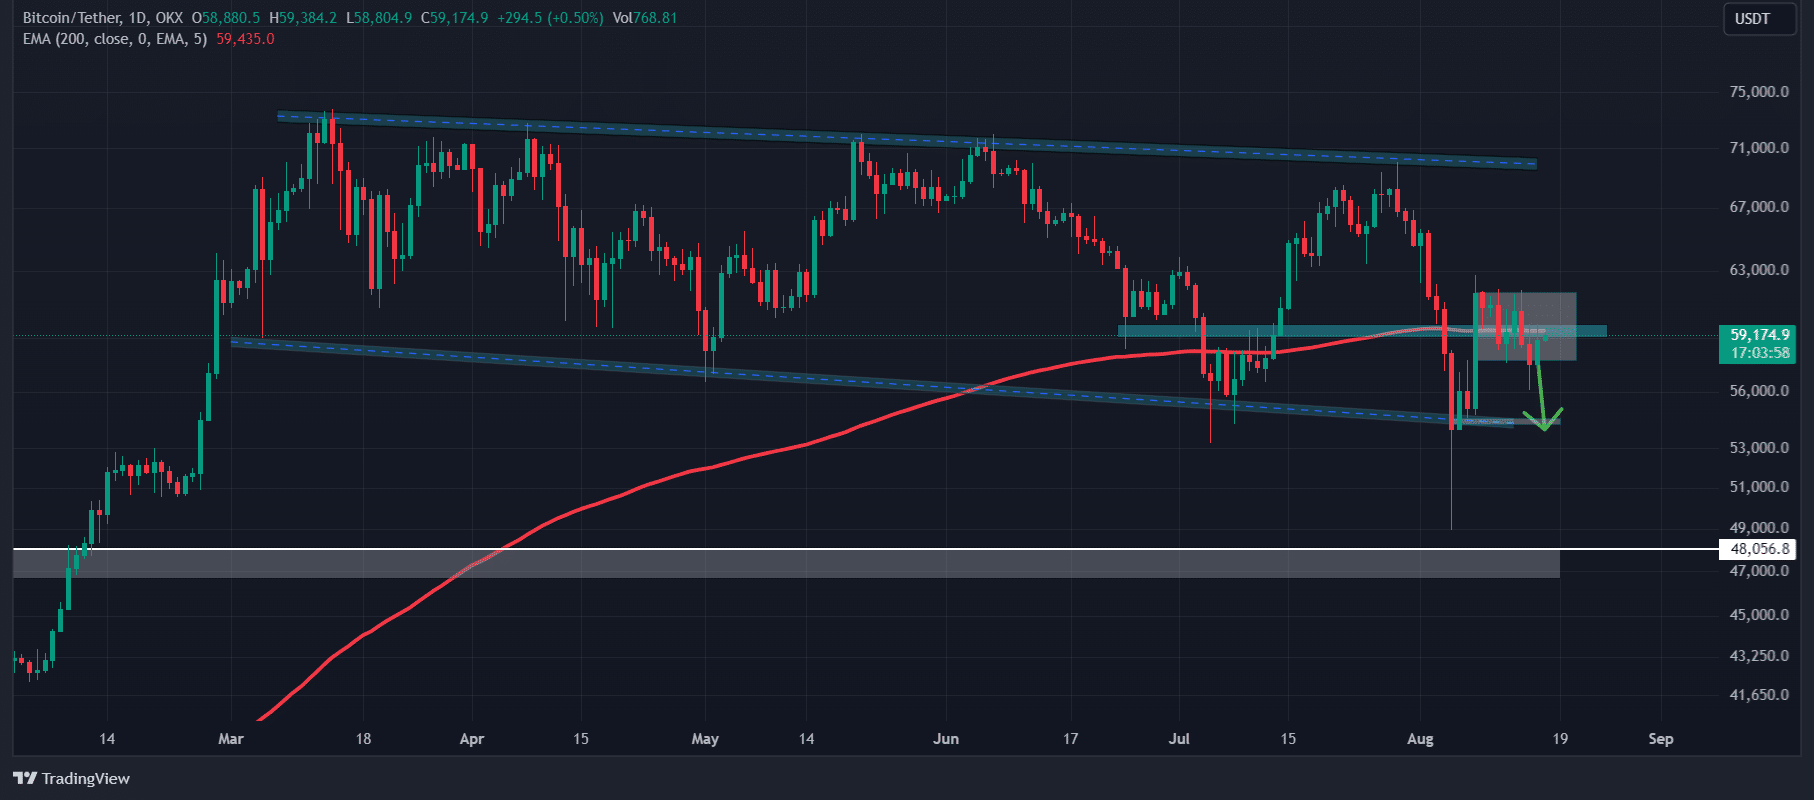Click the Aug date label on time axis
Screen dimensions: 1814x800
pyautogui.click(x=1420, y=739)
